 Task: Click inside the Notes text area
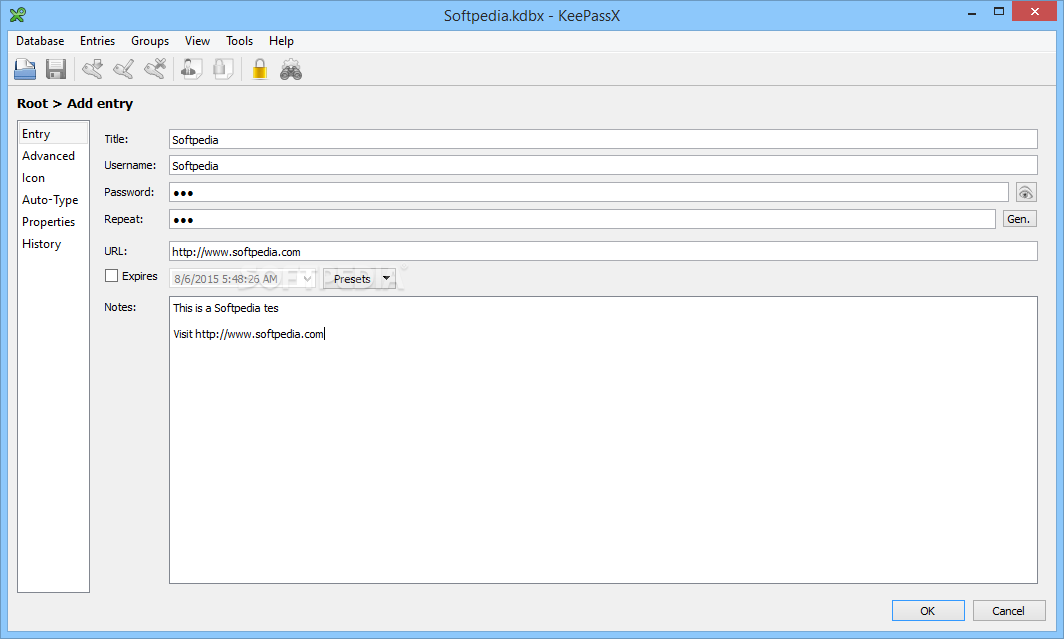603,440
